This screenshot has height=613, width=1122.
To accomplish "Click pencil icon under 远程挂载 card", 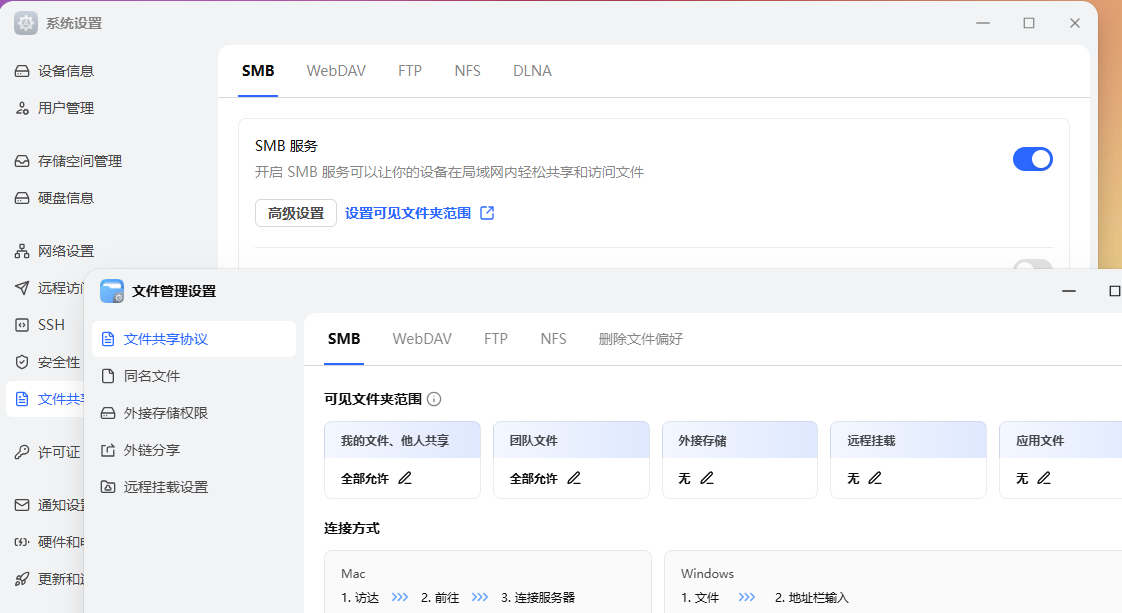I will (875, 478).
